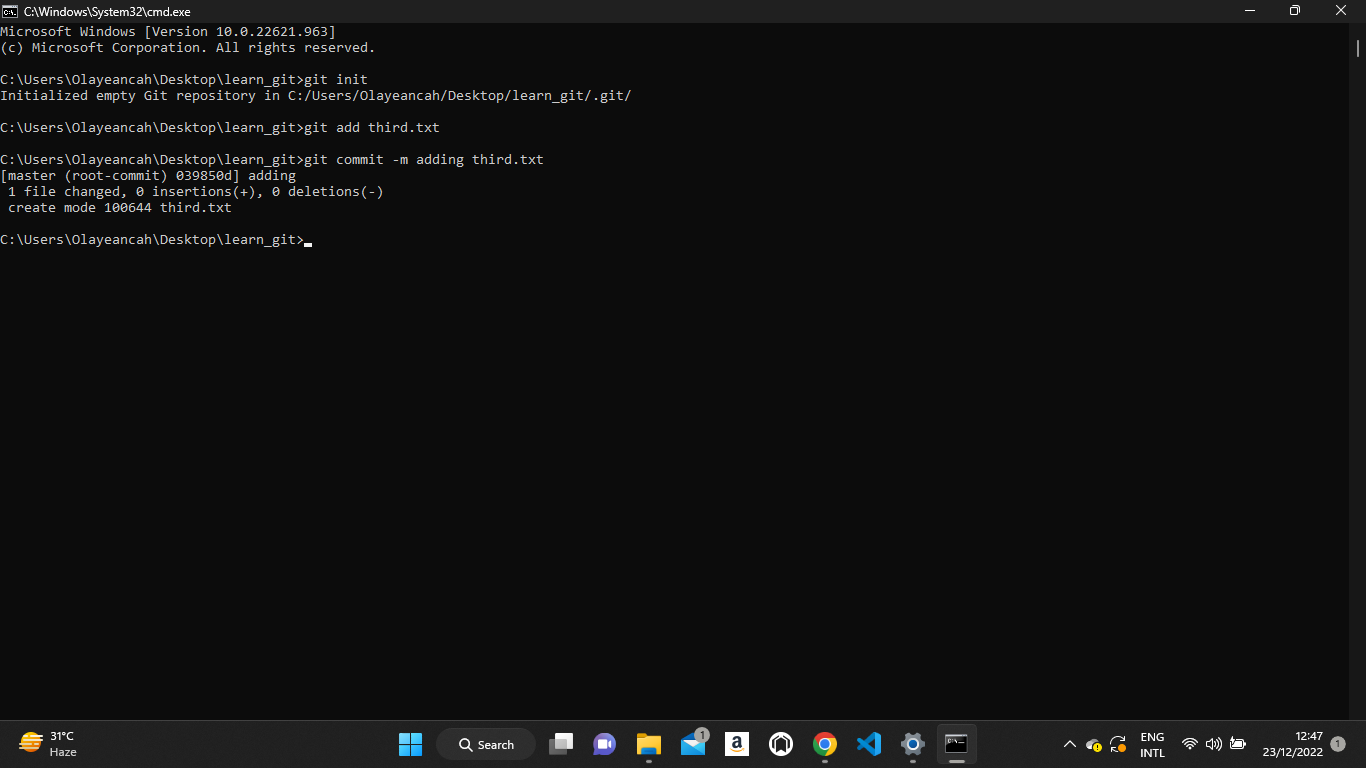The width and height of the screenshot is (1366, 768).
Task: Click the sync update tray icon
Action: tap(1118, 745)
